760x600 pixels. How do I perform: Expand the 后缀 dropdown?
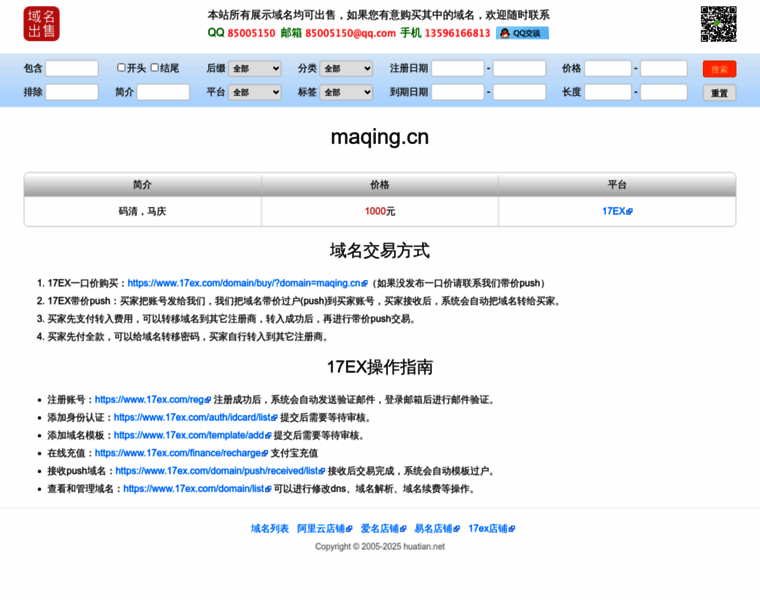pyautogui.click(x=254, y=69)
